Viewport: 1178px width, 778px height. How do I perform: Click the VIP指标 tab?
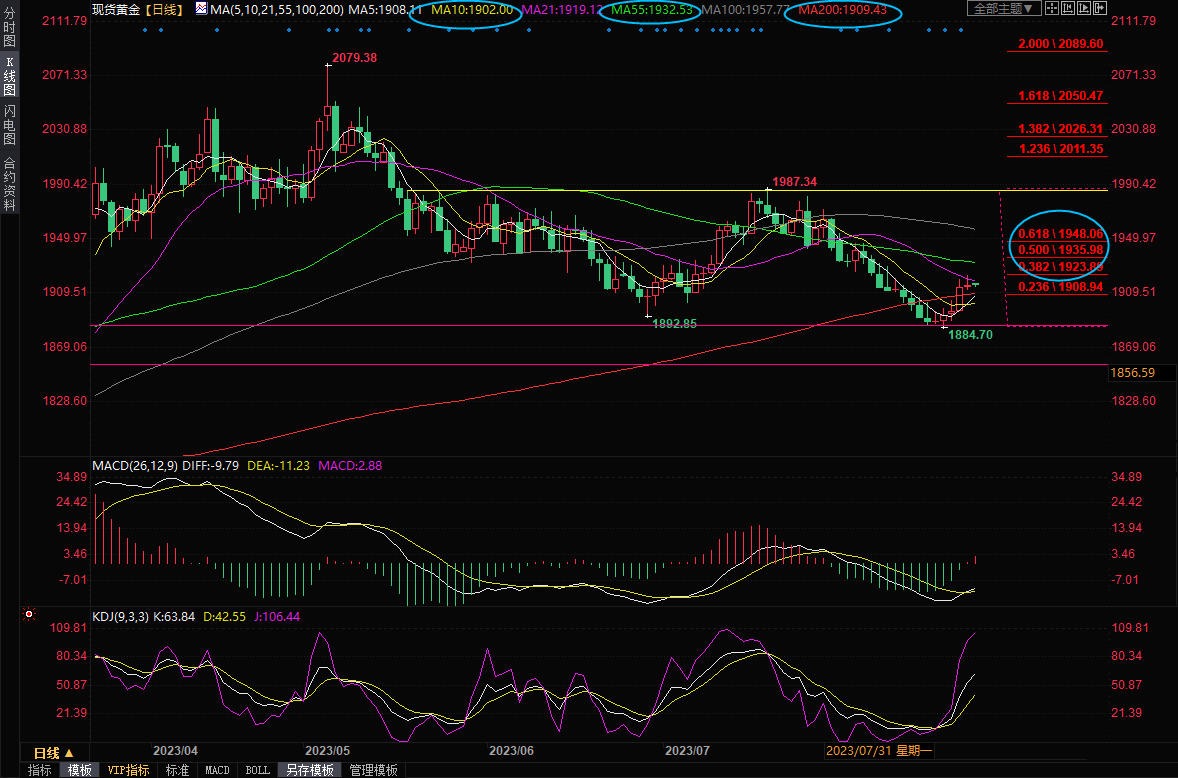128,770
